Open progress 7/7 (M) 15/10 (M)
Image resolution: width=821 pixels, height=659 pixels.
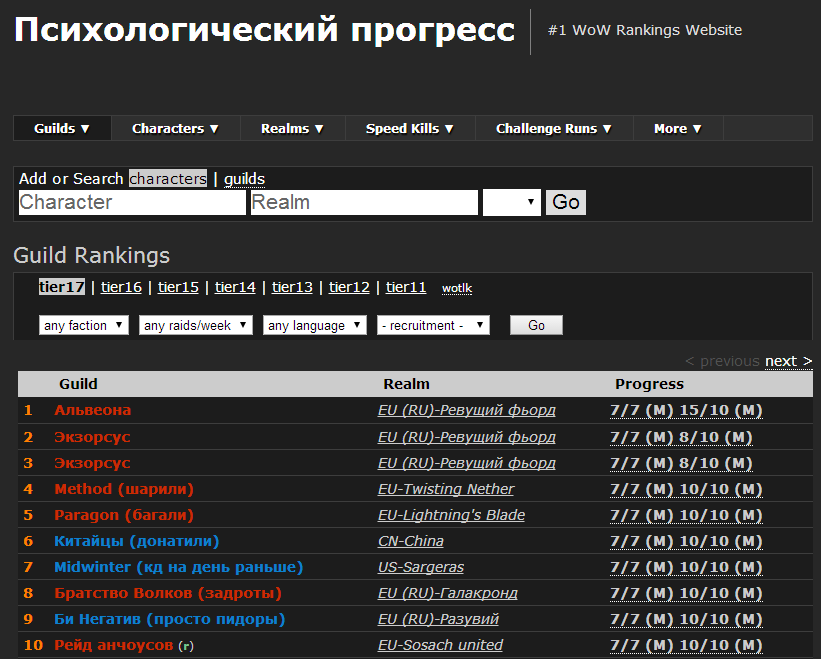coord(686,410)
